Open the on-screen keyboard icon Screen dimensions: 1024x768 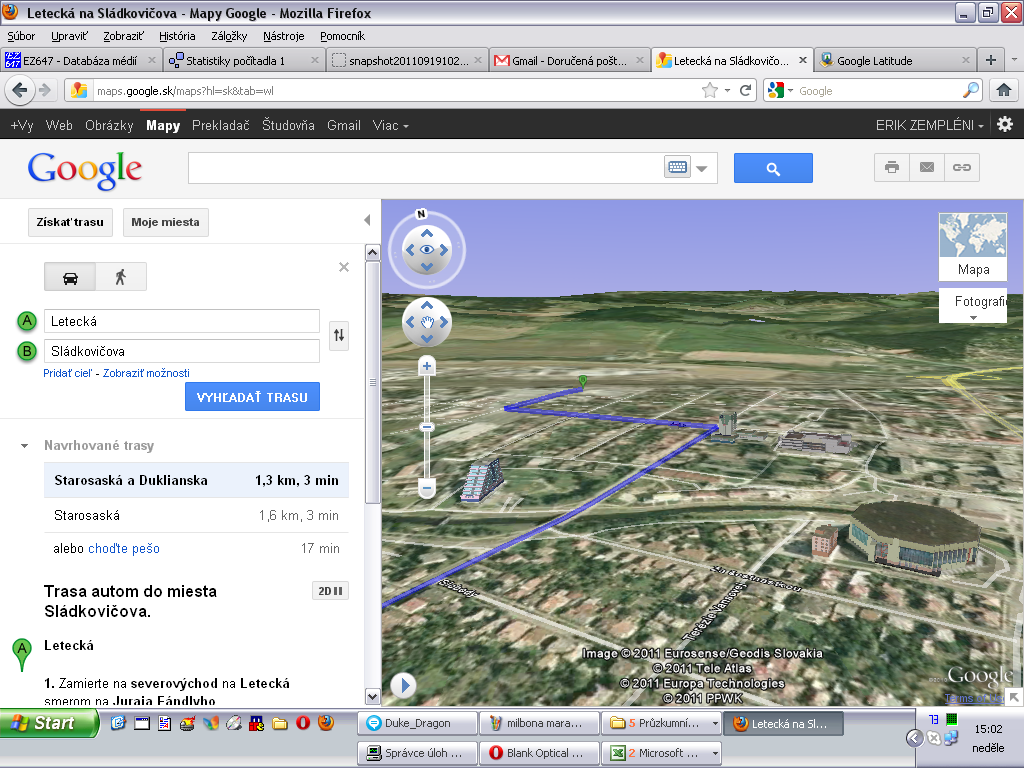click(x=677, y=167)
